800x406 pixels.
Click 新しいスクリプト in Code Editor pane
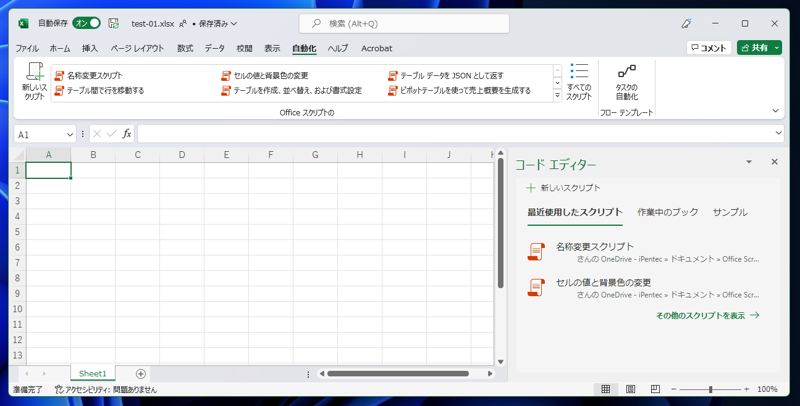click(x=564, y=188)
